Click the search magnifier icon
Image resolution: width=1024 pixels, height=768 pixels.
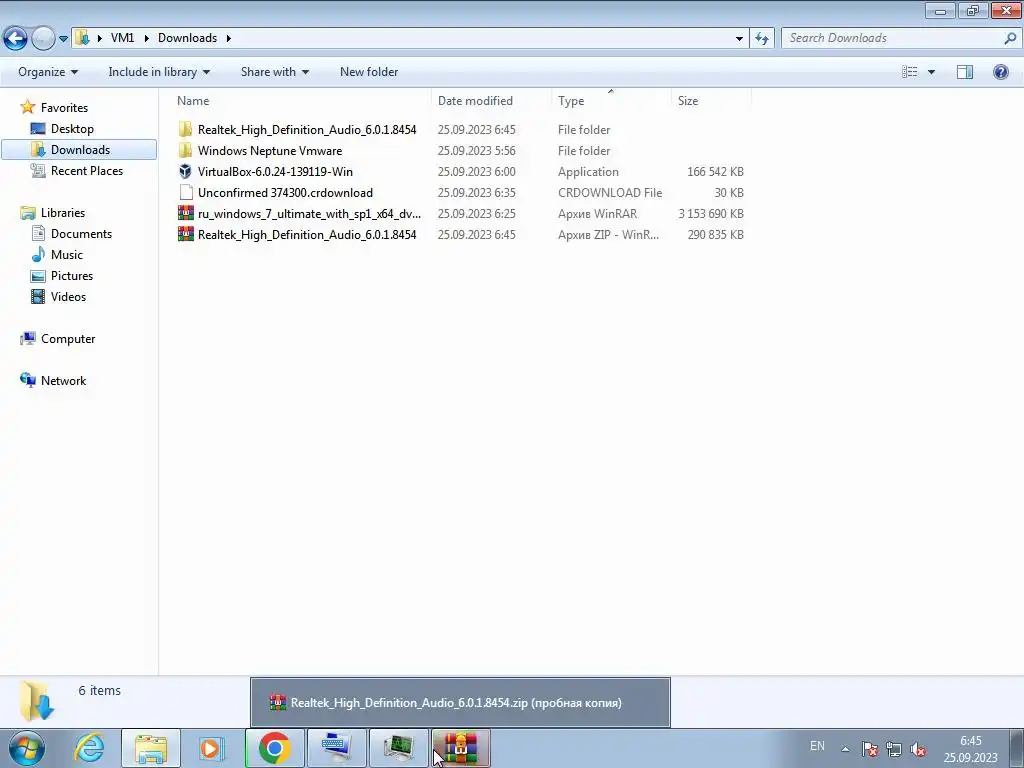click(x=1010, y=38)
